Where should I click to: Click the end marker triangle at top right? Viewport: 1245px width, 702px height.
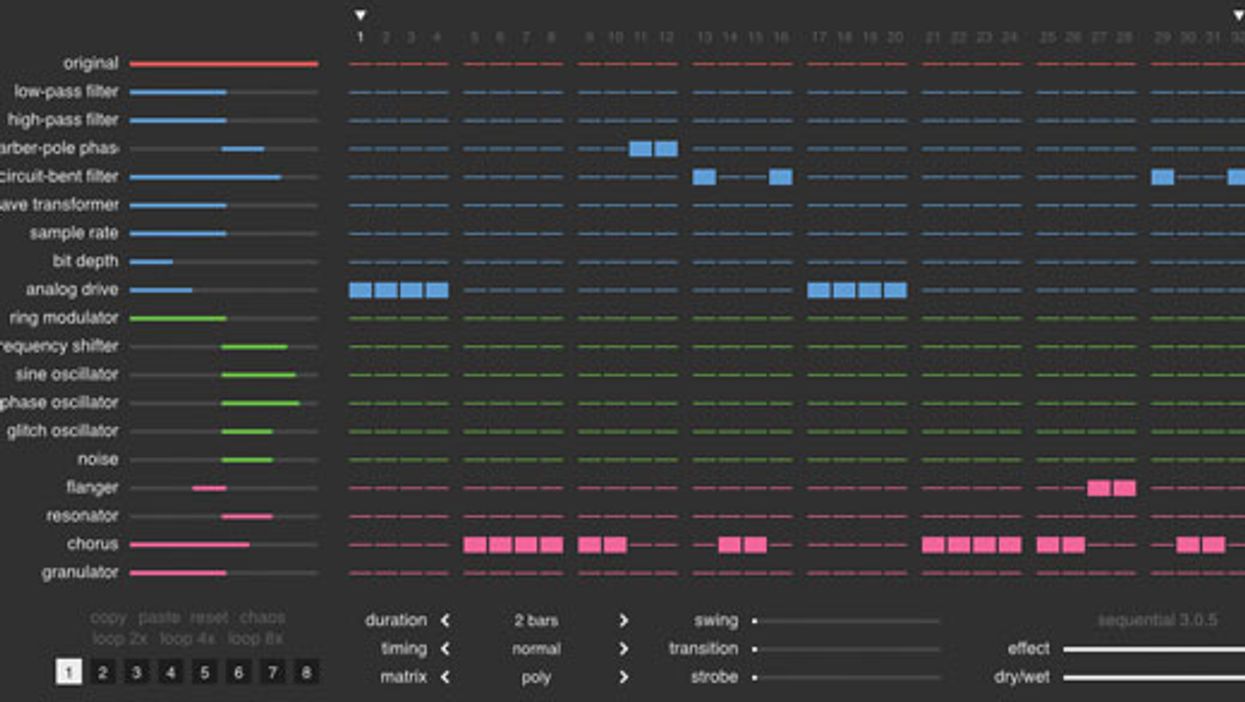(1238, 15)
